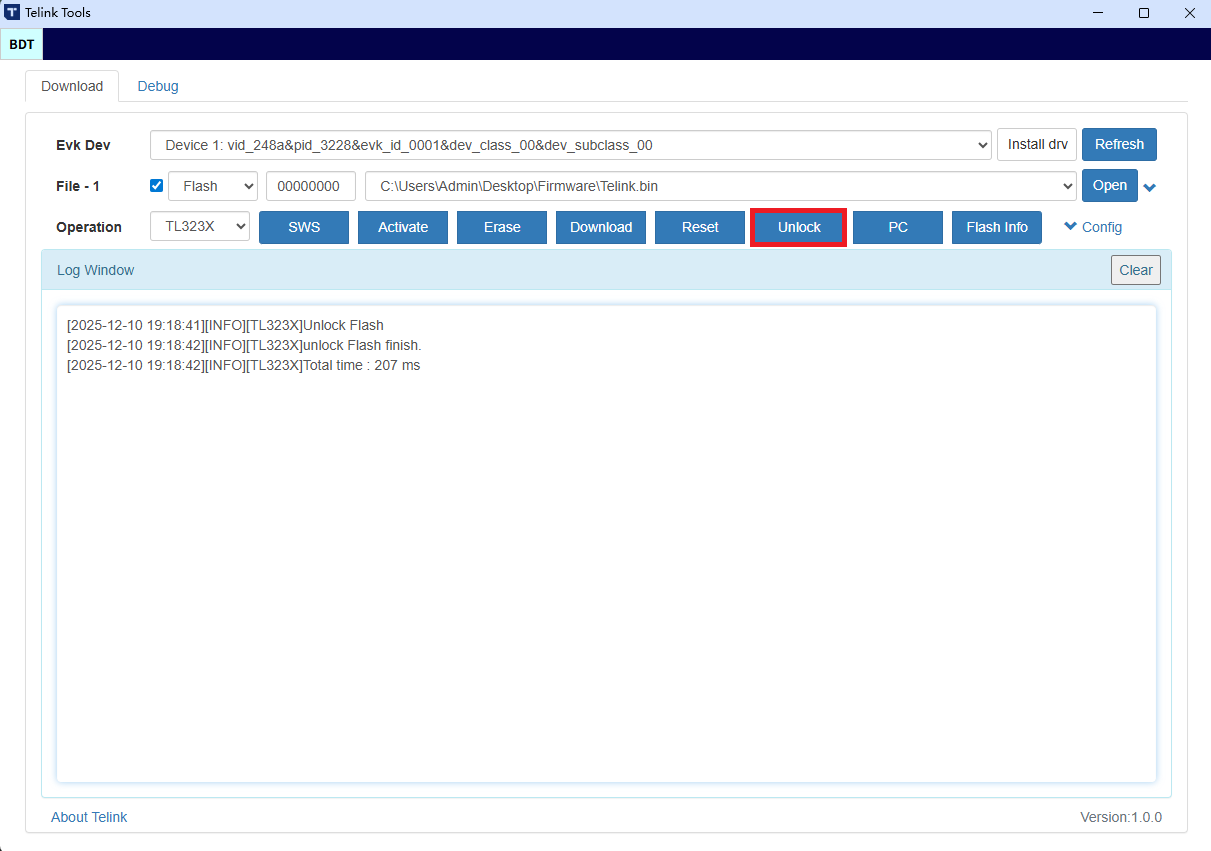Select the Download tab
This screenshot has width=1211, height=851.
[72, 86]
